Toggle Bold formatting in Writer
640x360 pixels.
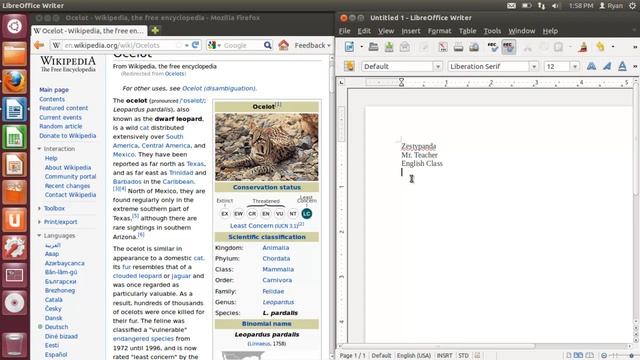point(591,66)
